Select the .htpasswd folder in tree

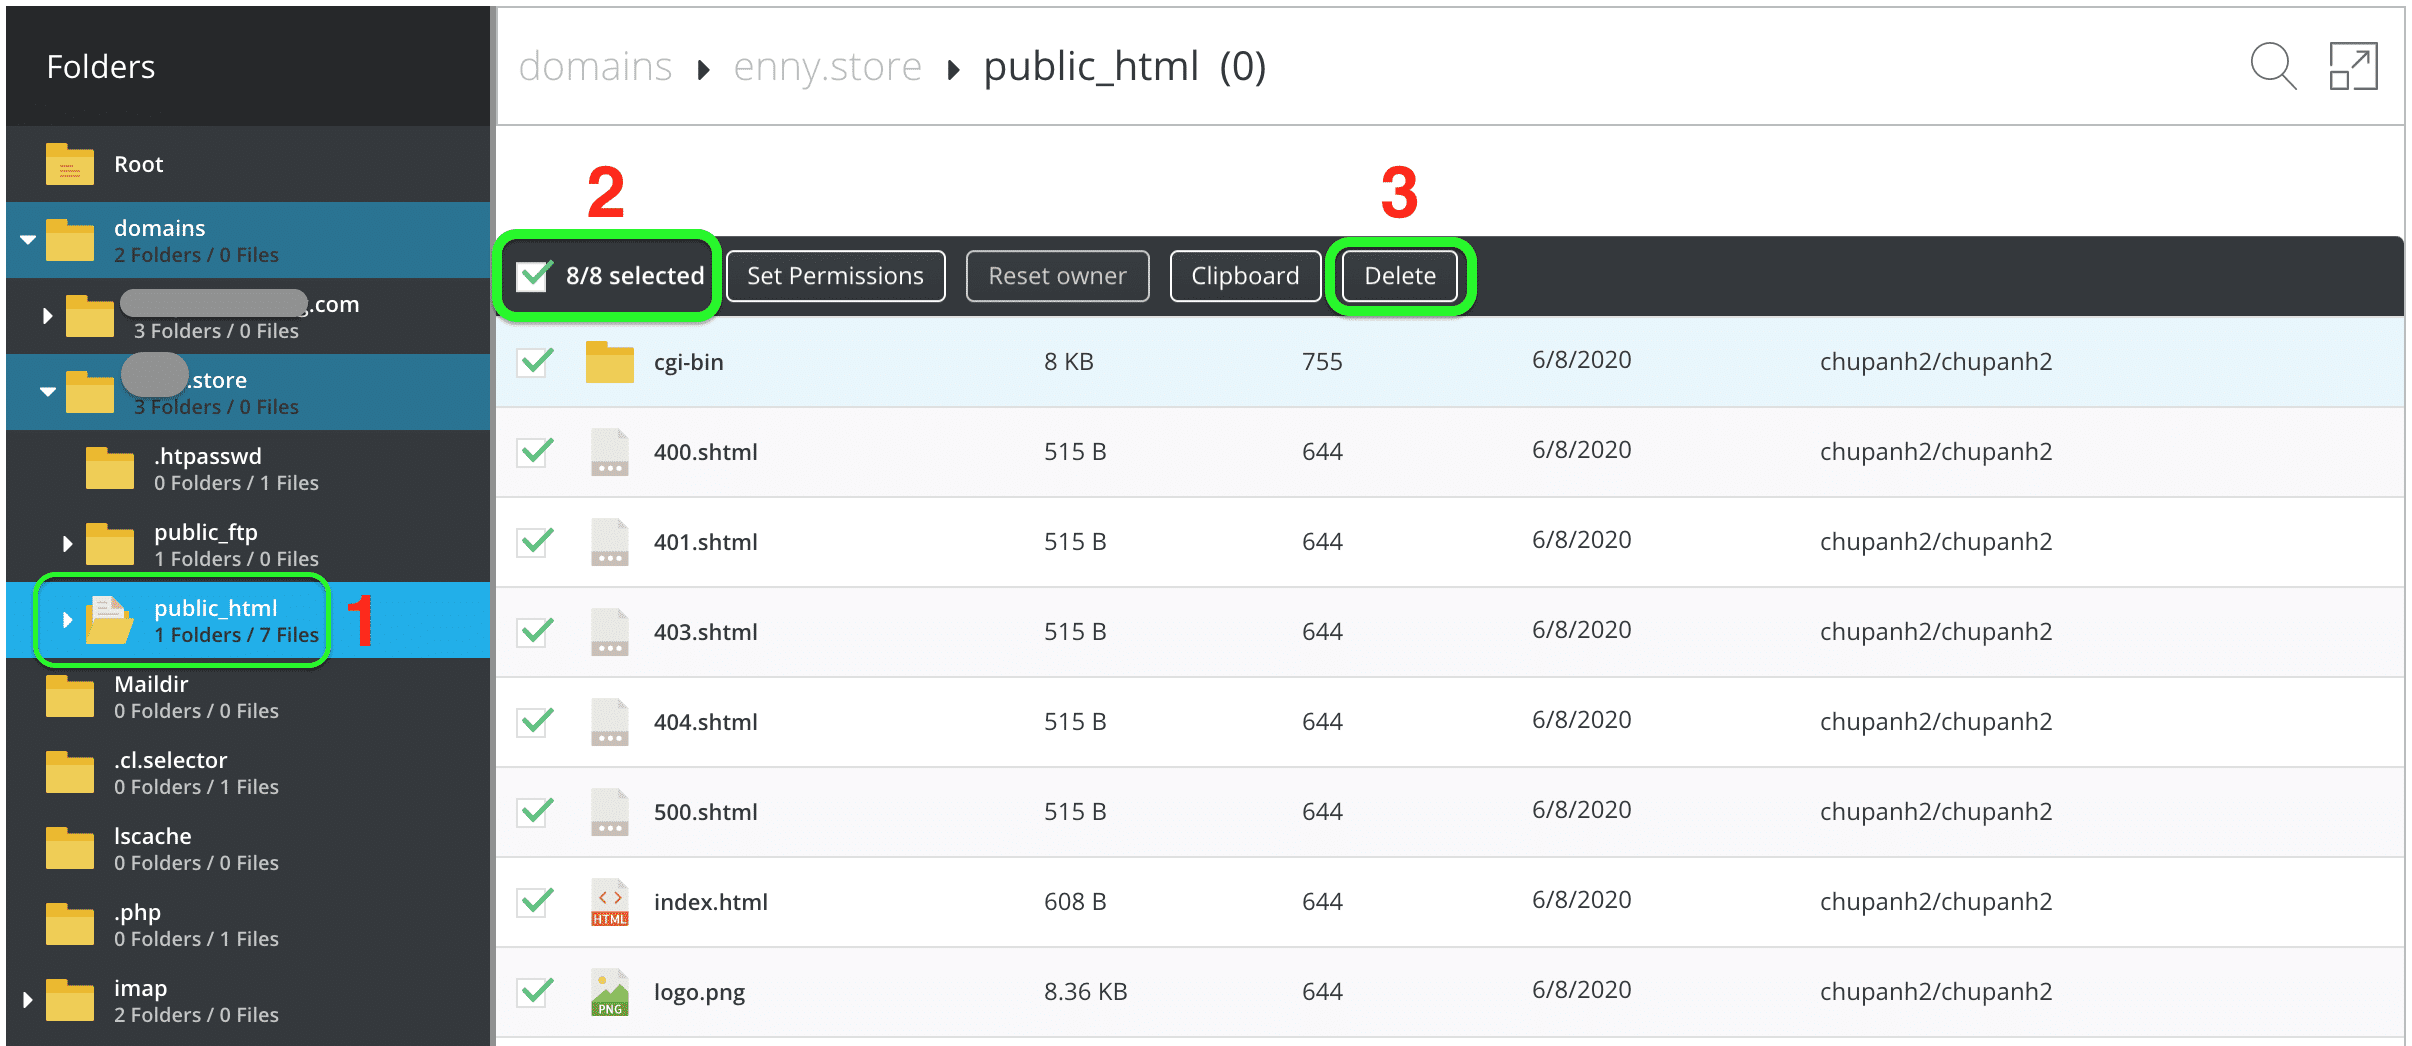point(207,468)
